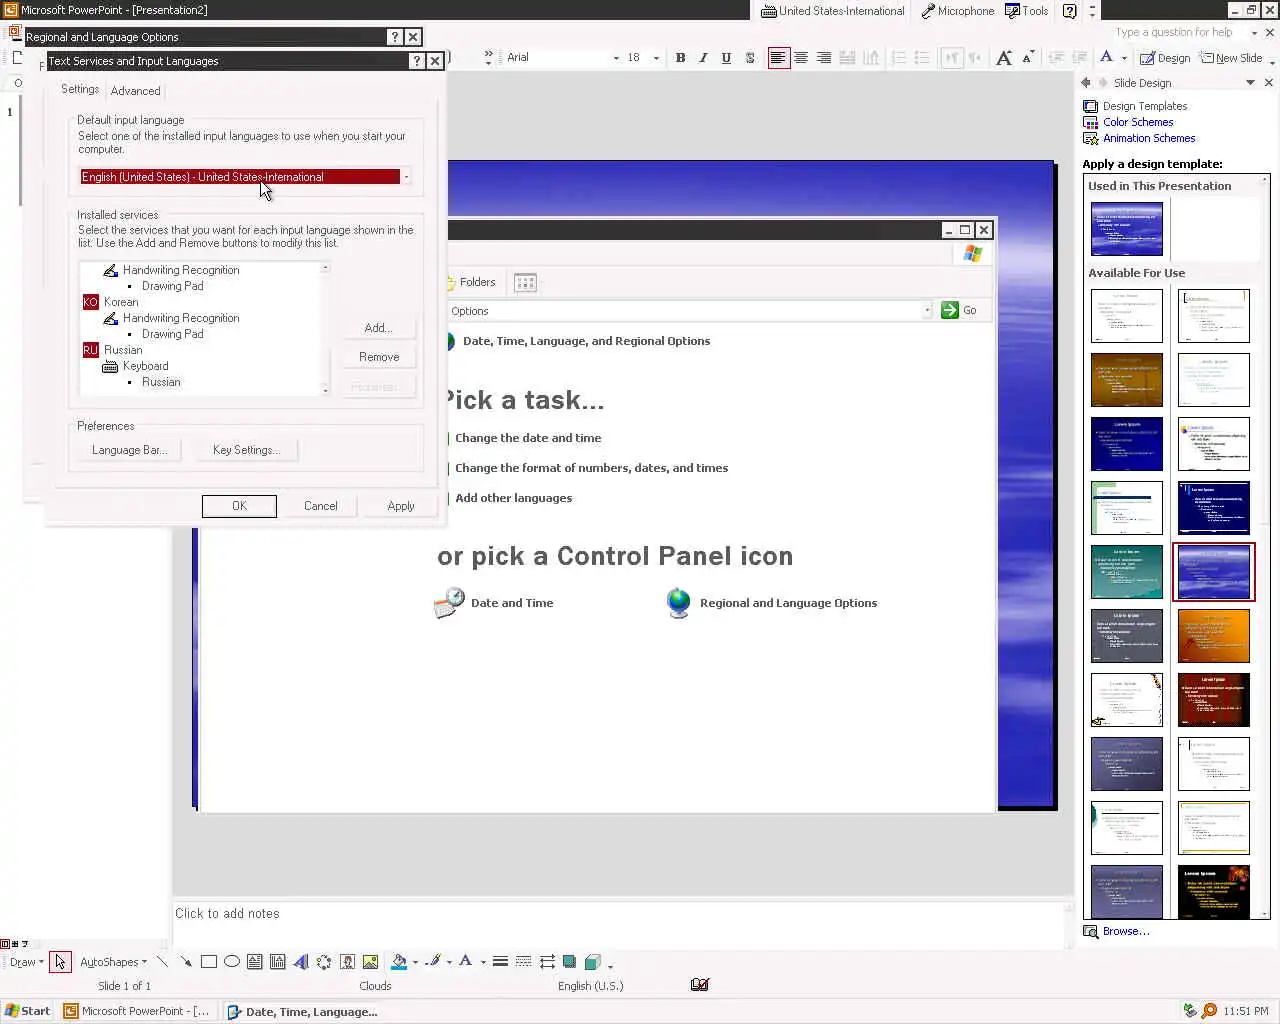Screen dimensions: 1280x1024
Task: Click the spelling status icon in status bar
Action: coord(700,985)
